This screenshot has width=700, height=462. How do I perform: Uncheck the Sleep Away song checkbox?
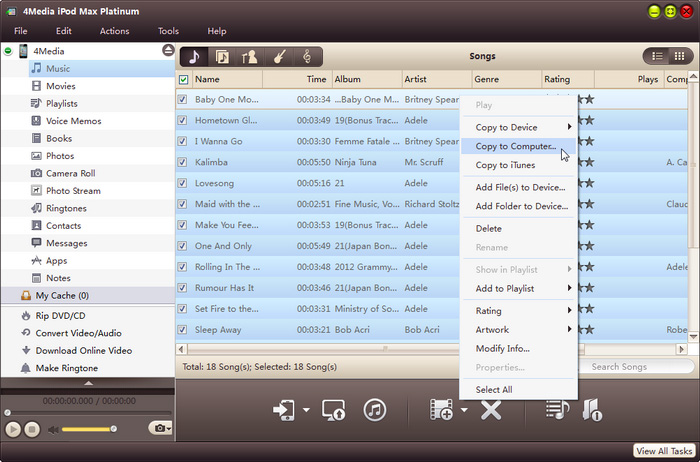183,329
